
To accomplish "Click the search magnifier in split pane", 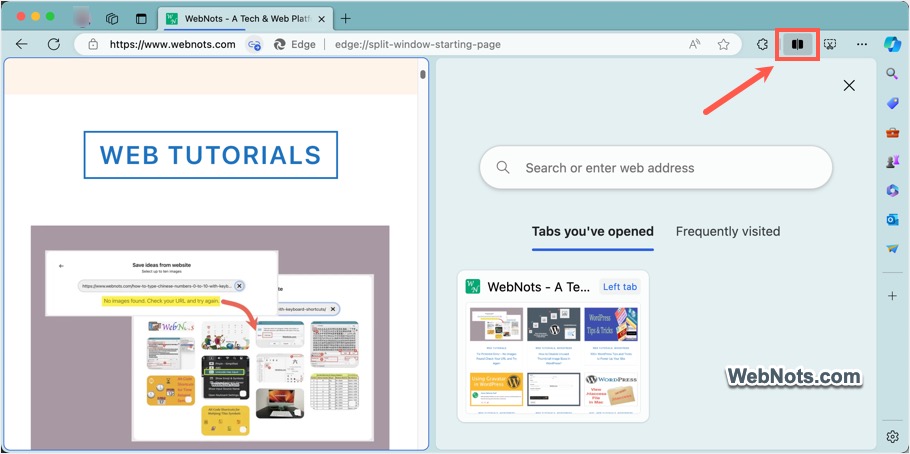I will coord(503,168).
